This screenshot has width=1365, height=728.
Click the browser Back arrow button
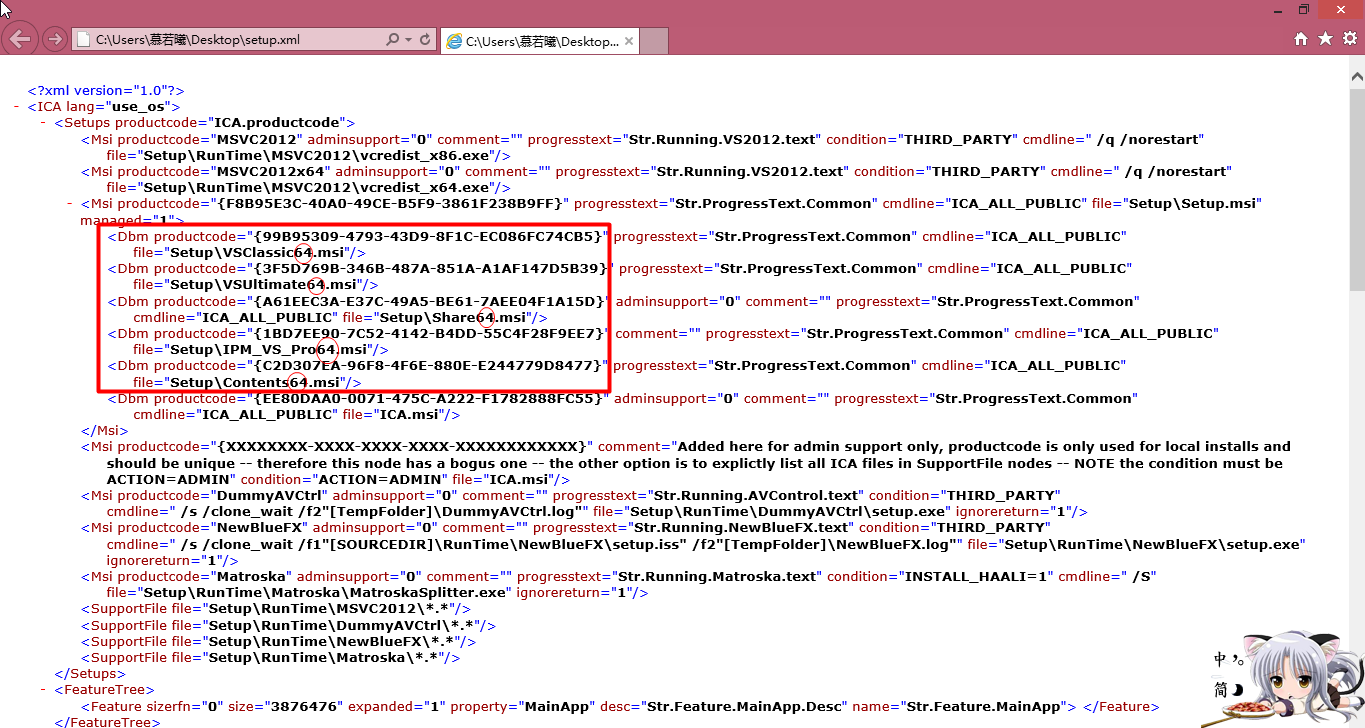[20, 40]
